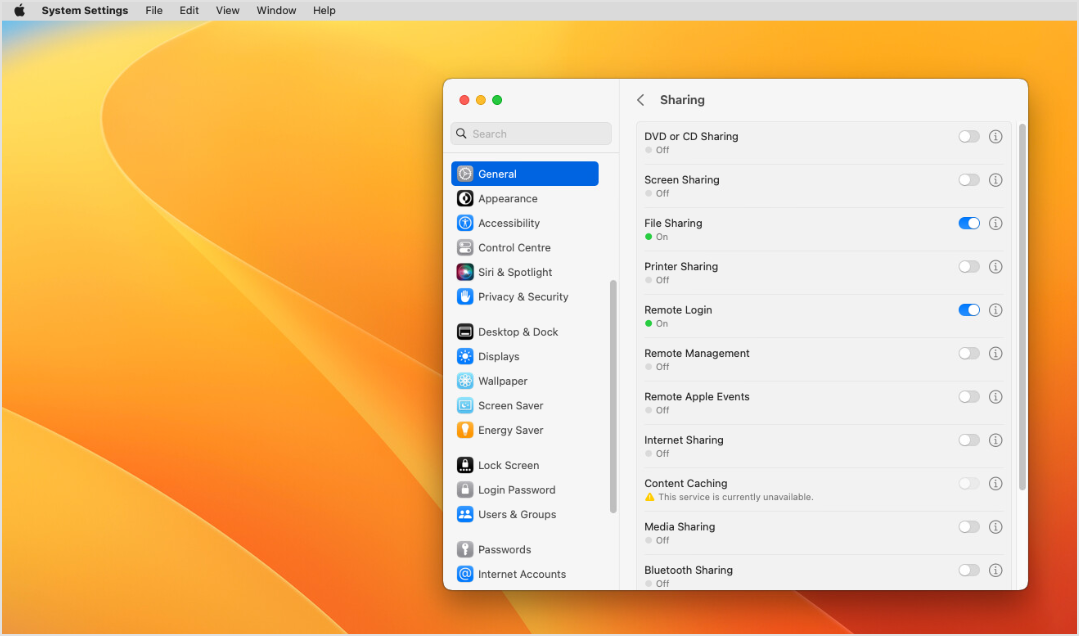Screen dimensions: 1079x636
Task: Go back from the Sharing pane
Action: (x=640, y=100)
